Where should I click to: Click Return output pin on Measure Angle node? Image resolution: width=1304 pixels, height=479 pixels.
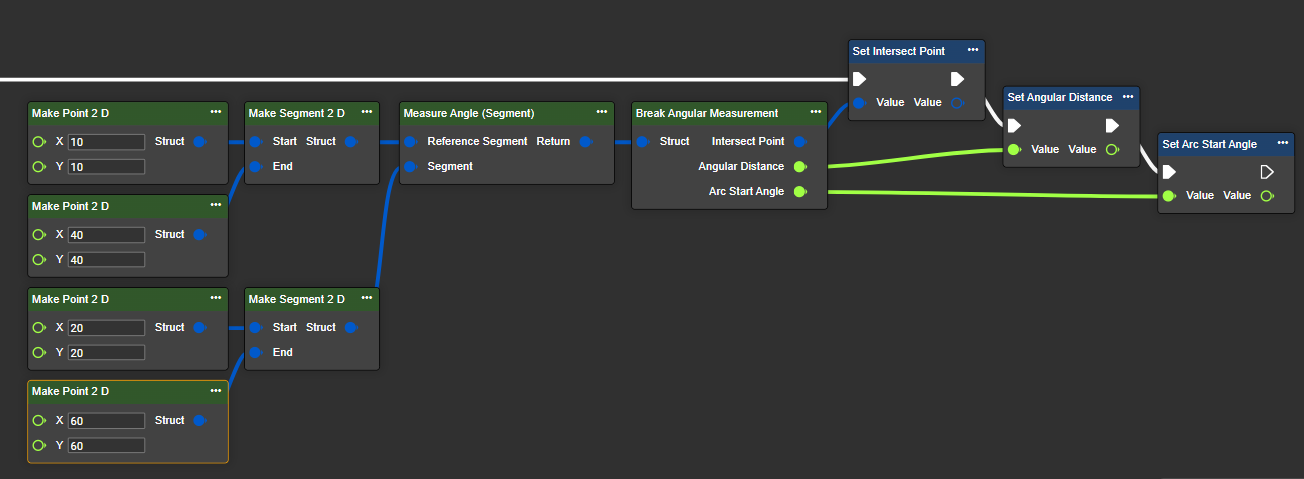(585, 142)
